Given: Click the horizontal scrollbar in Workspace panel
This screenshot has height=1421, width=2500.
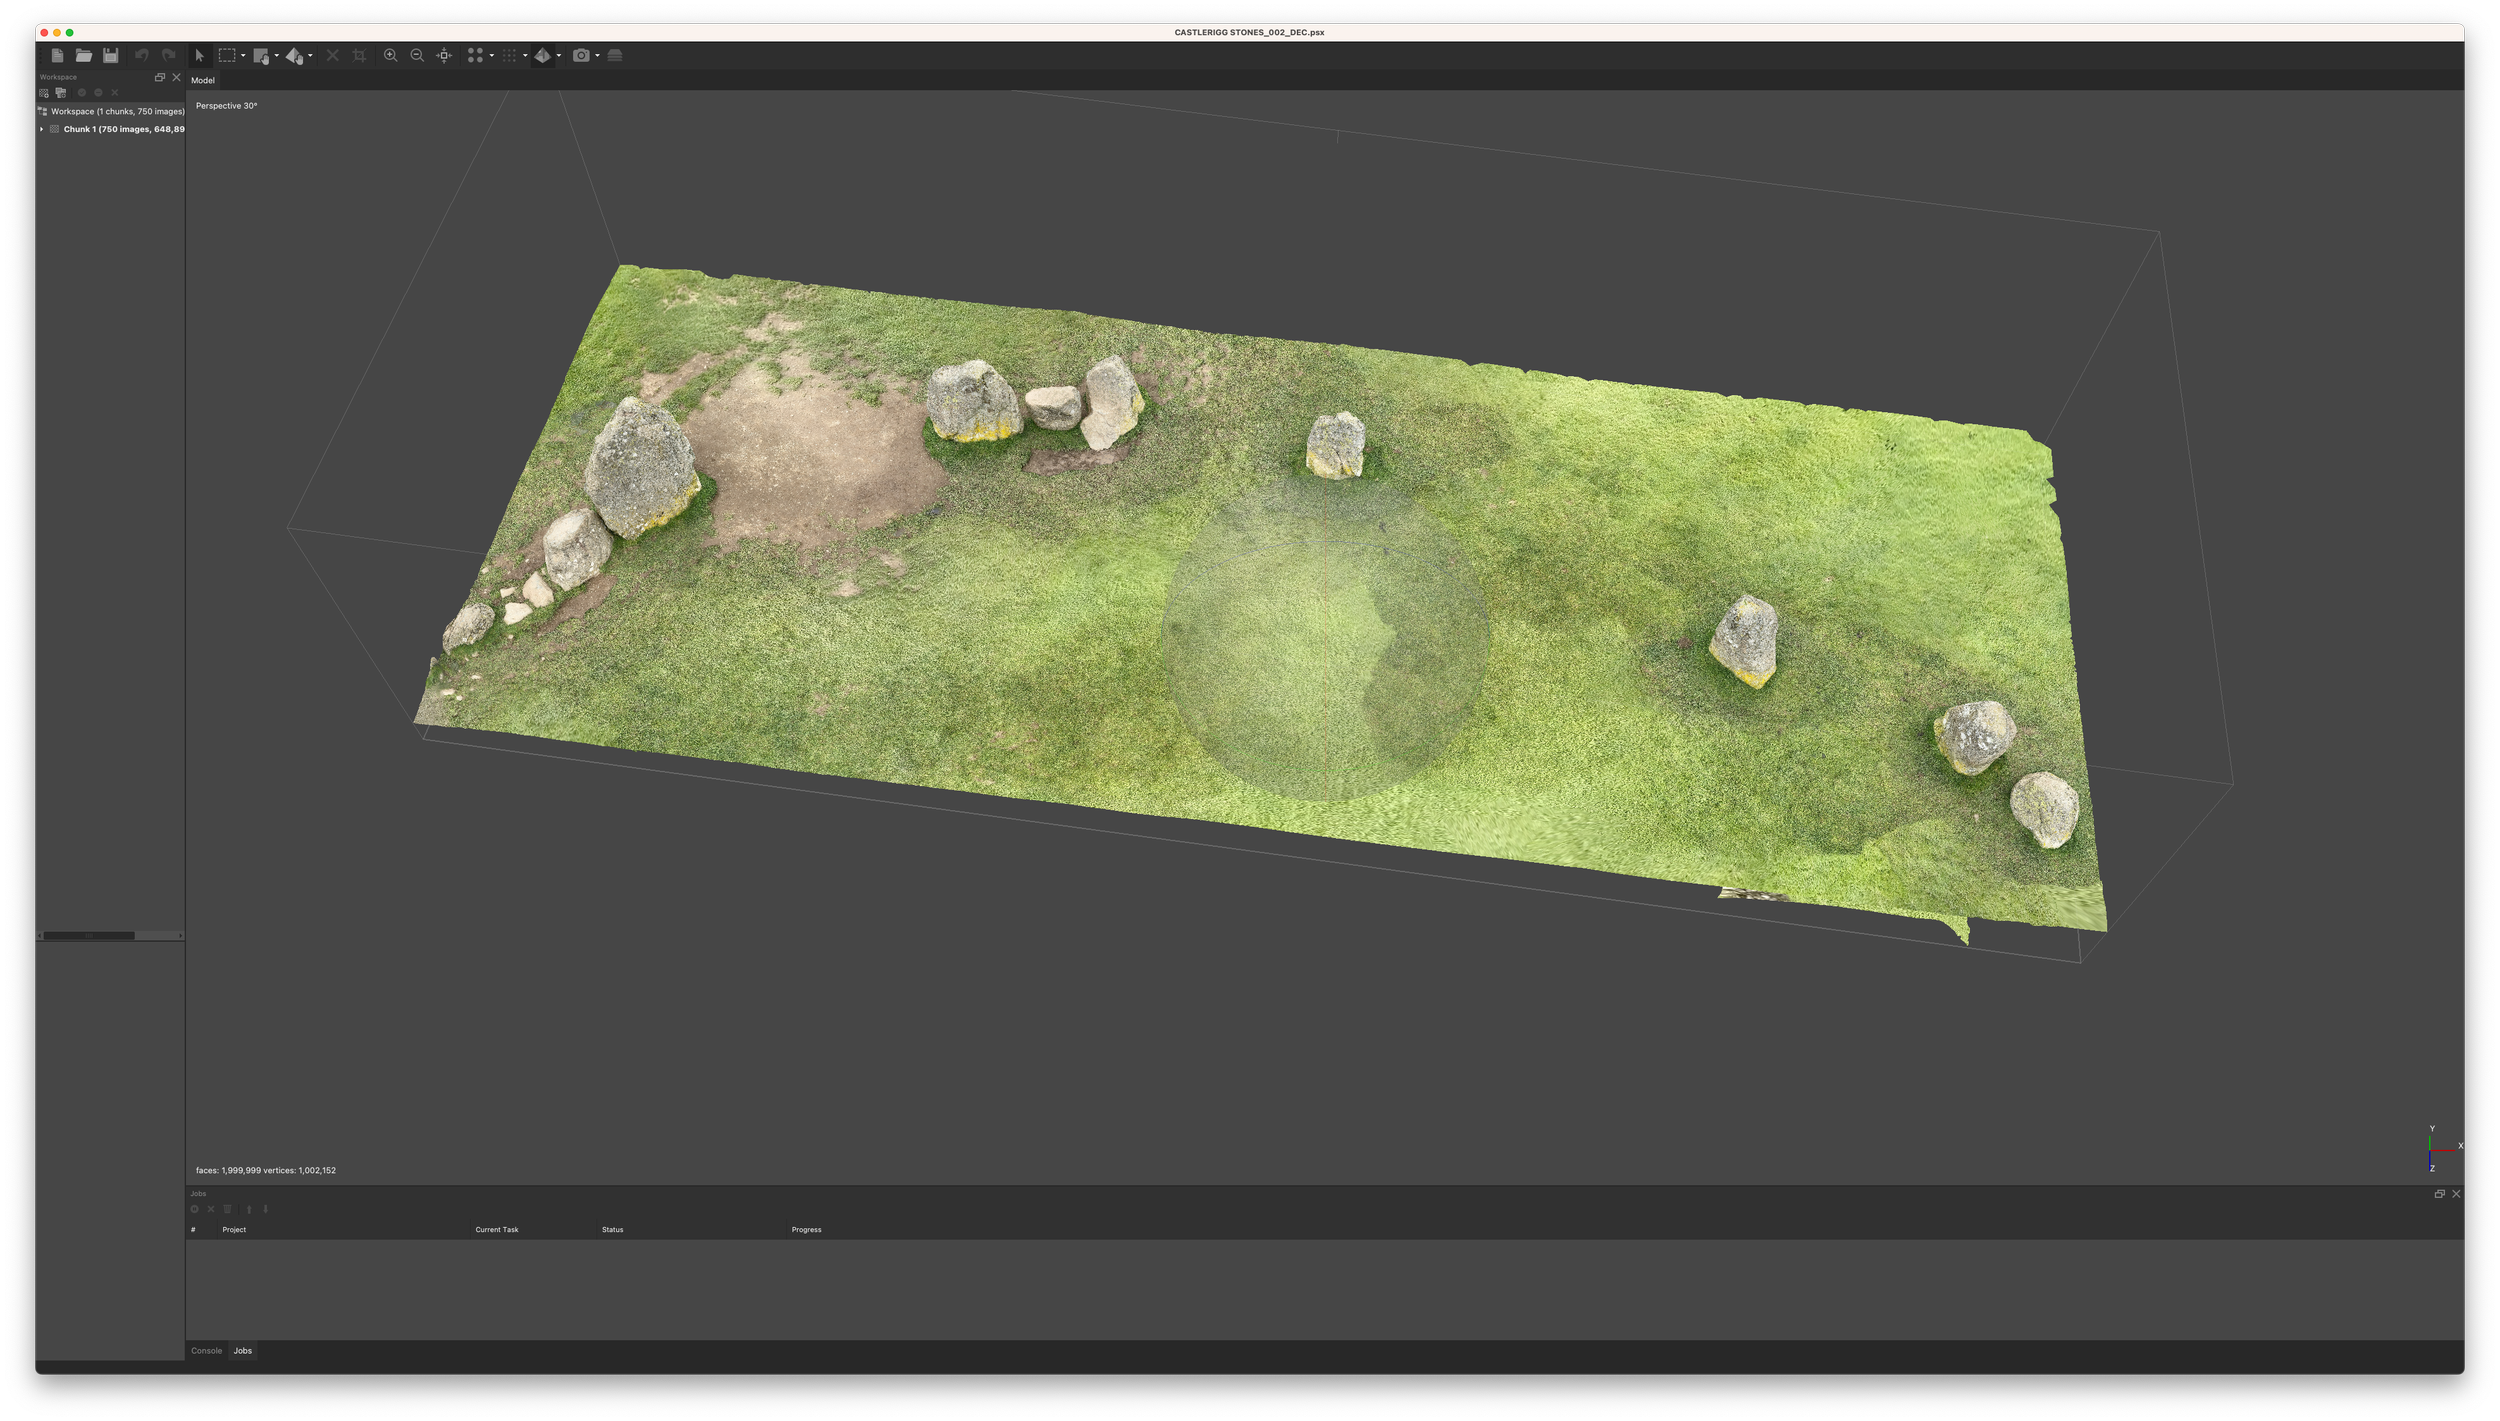Looking at the screenshot, I should click(89, 936).
